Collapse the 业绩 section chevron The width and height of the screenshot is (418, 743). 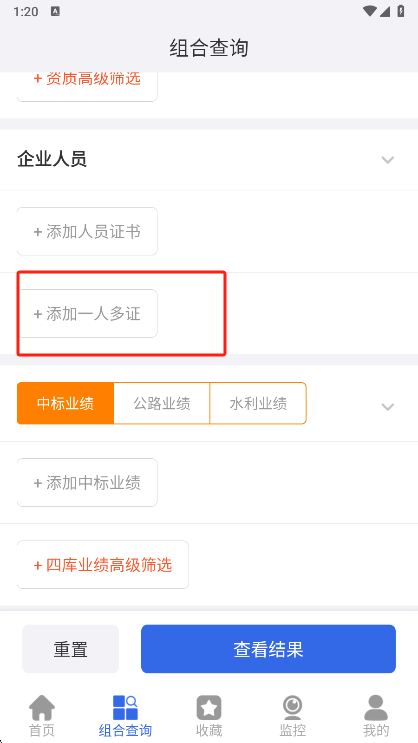point(388,407)
